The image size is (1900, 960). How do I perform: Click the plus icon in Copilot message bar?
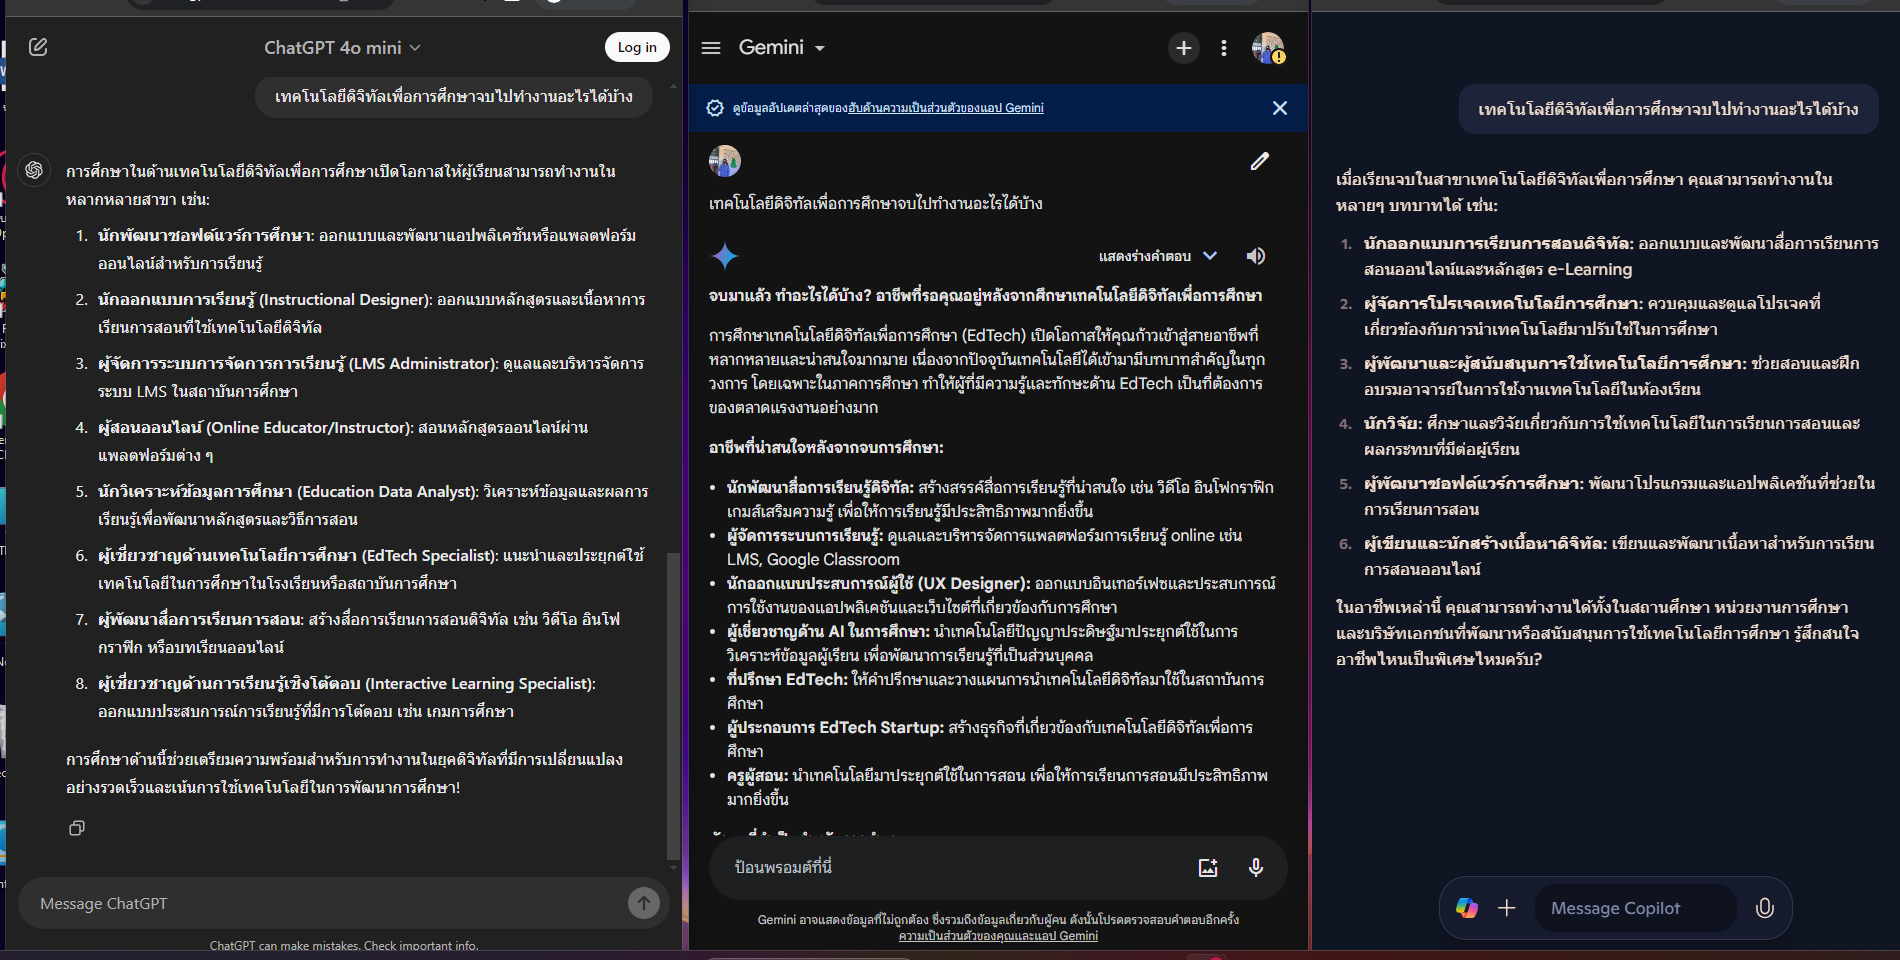pyautogui.click(x=1506, y=908)
